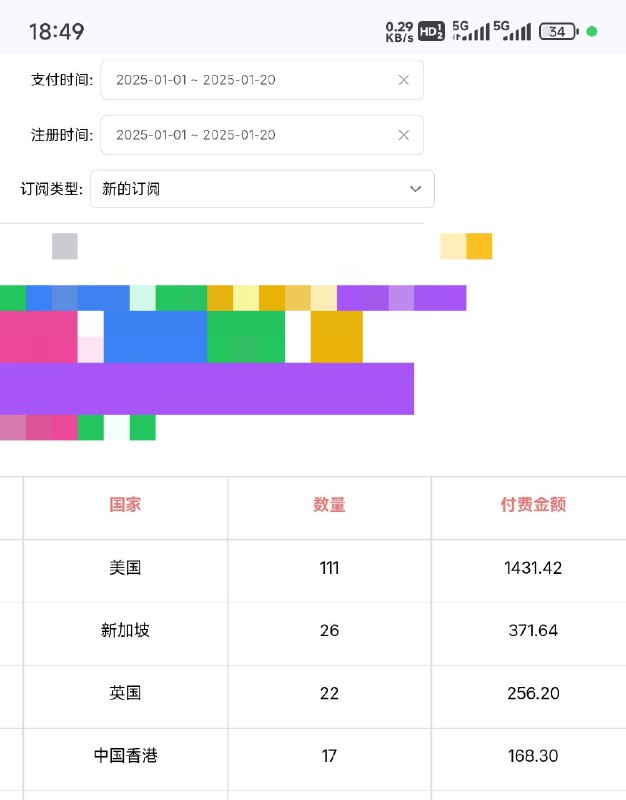Click payment amount 371.64
This screenshot has height=800, width=626.
[533, 631]
